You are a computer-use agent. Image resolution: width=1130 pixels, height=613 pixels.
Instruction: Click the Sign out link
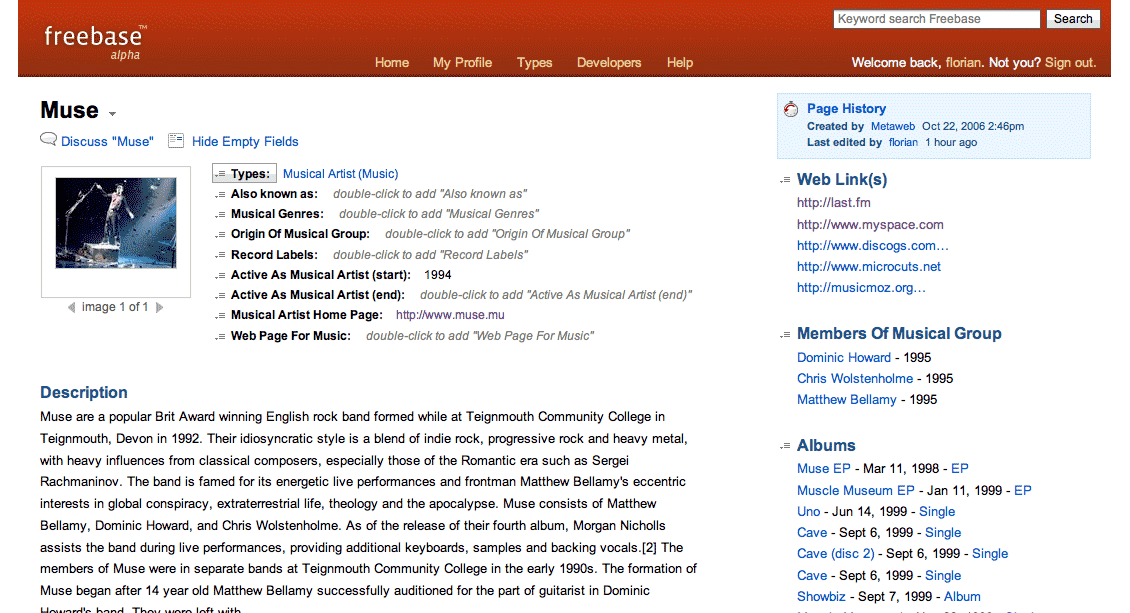pos(1070,63)
